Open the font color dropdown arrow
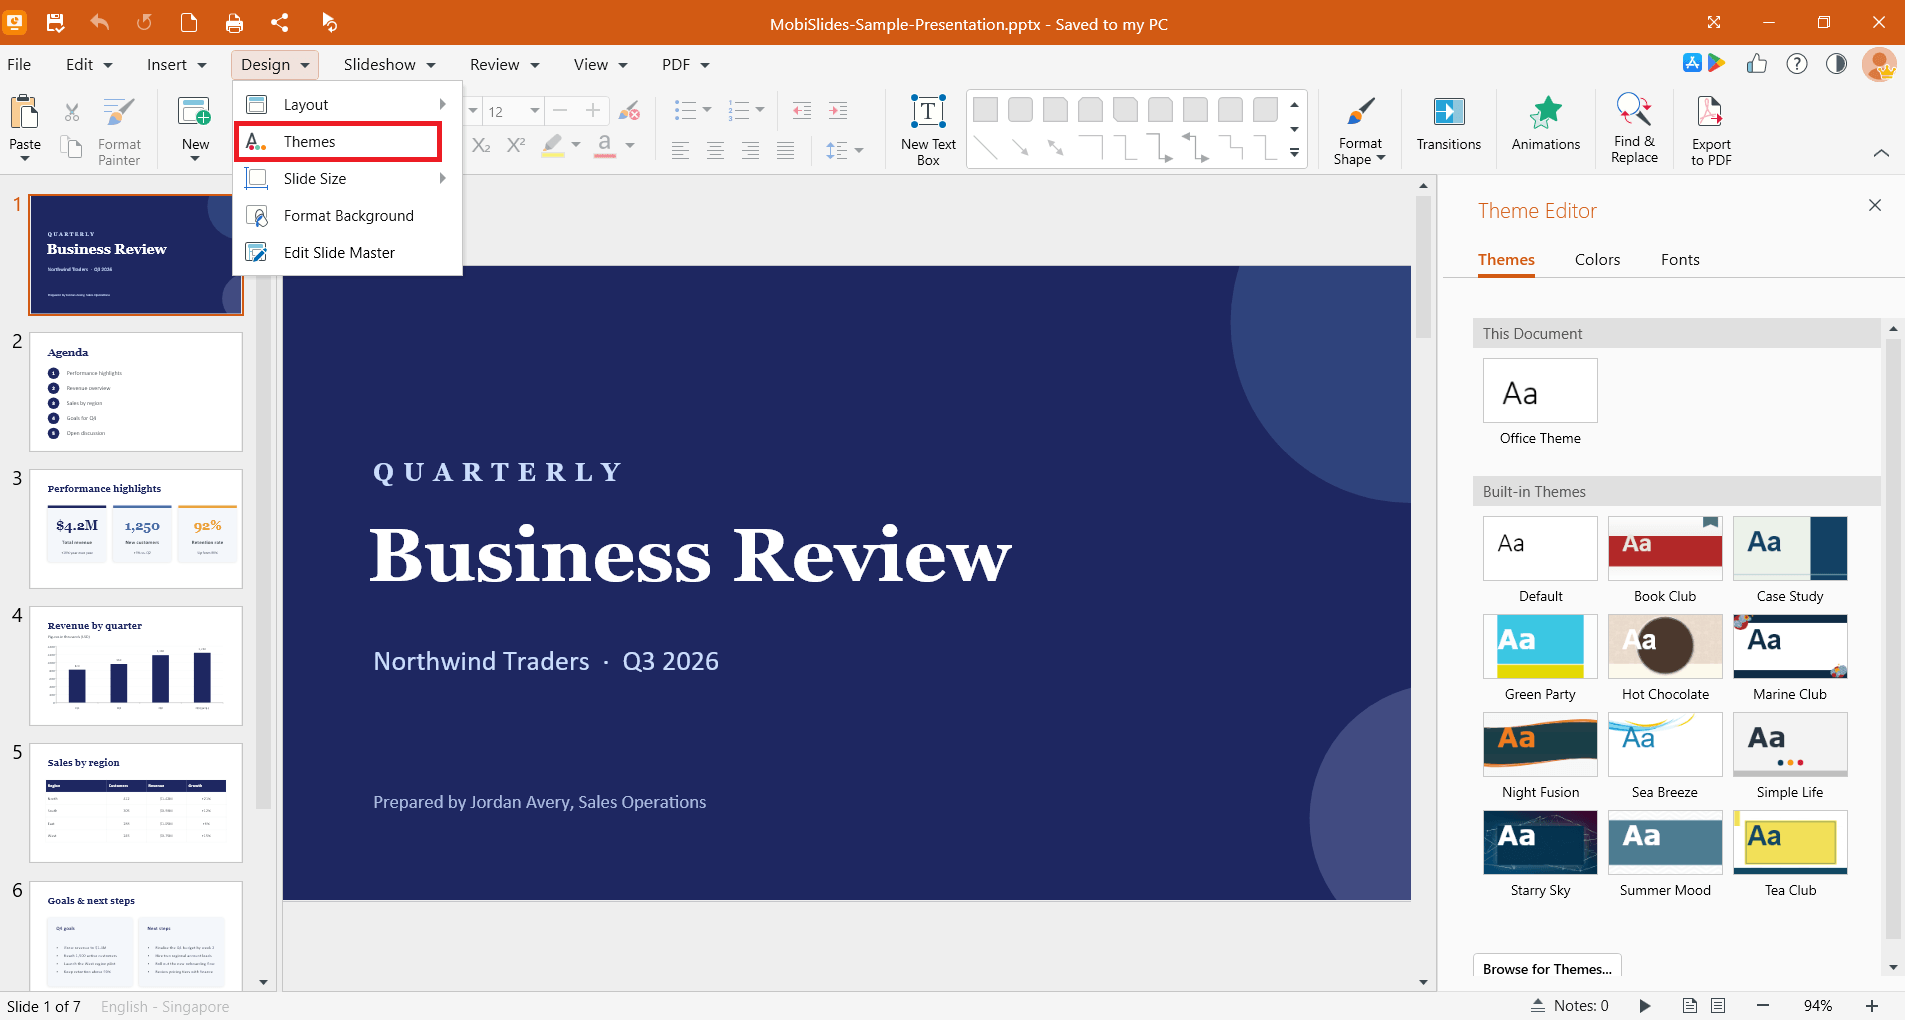The image size is (1905, 1020). pyautogui.click(x=630, y=146)
